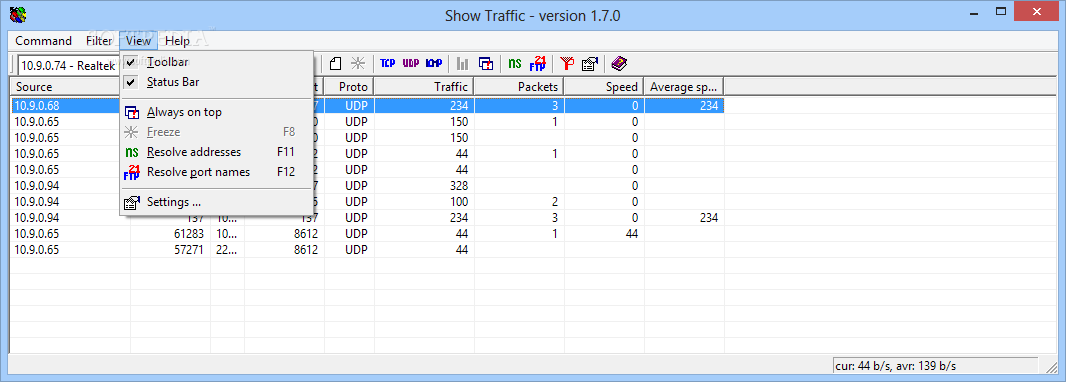Sort by the Packets column header

tap(519, 87)
